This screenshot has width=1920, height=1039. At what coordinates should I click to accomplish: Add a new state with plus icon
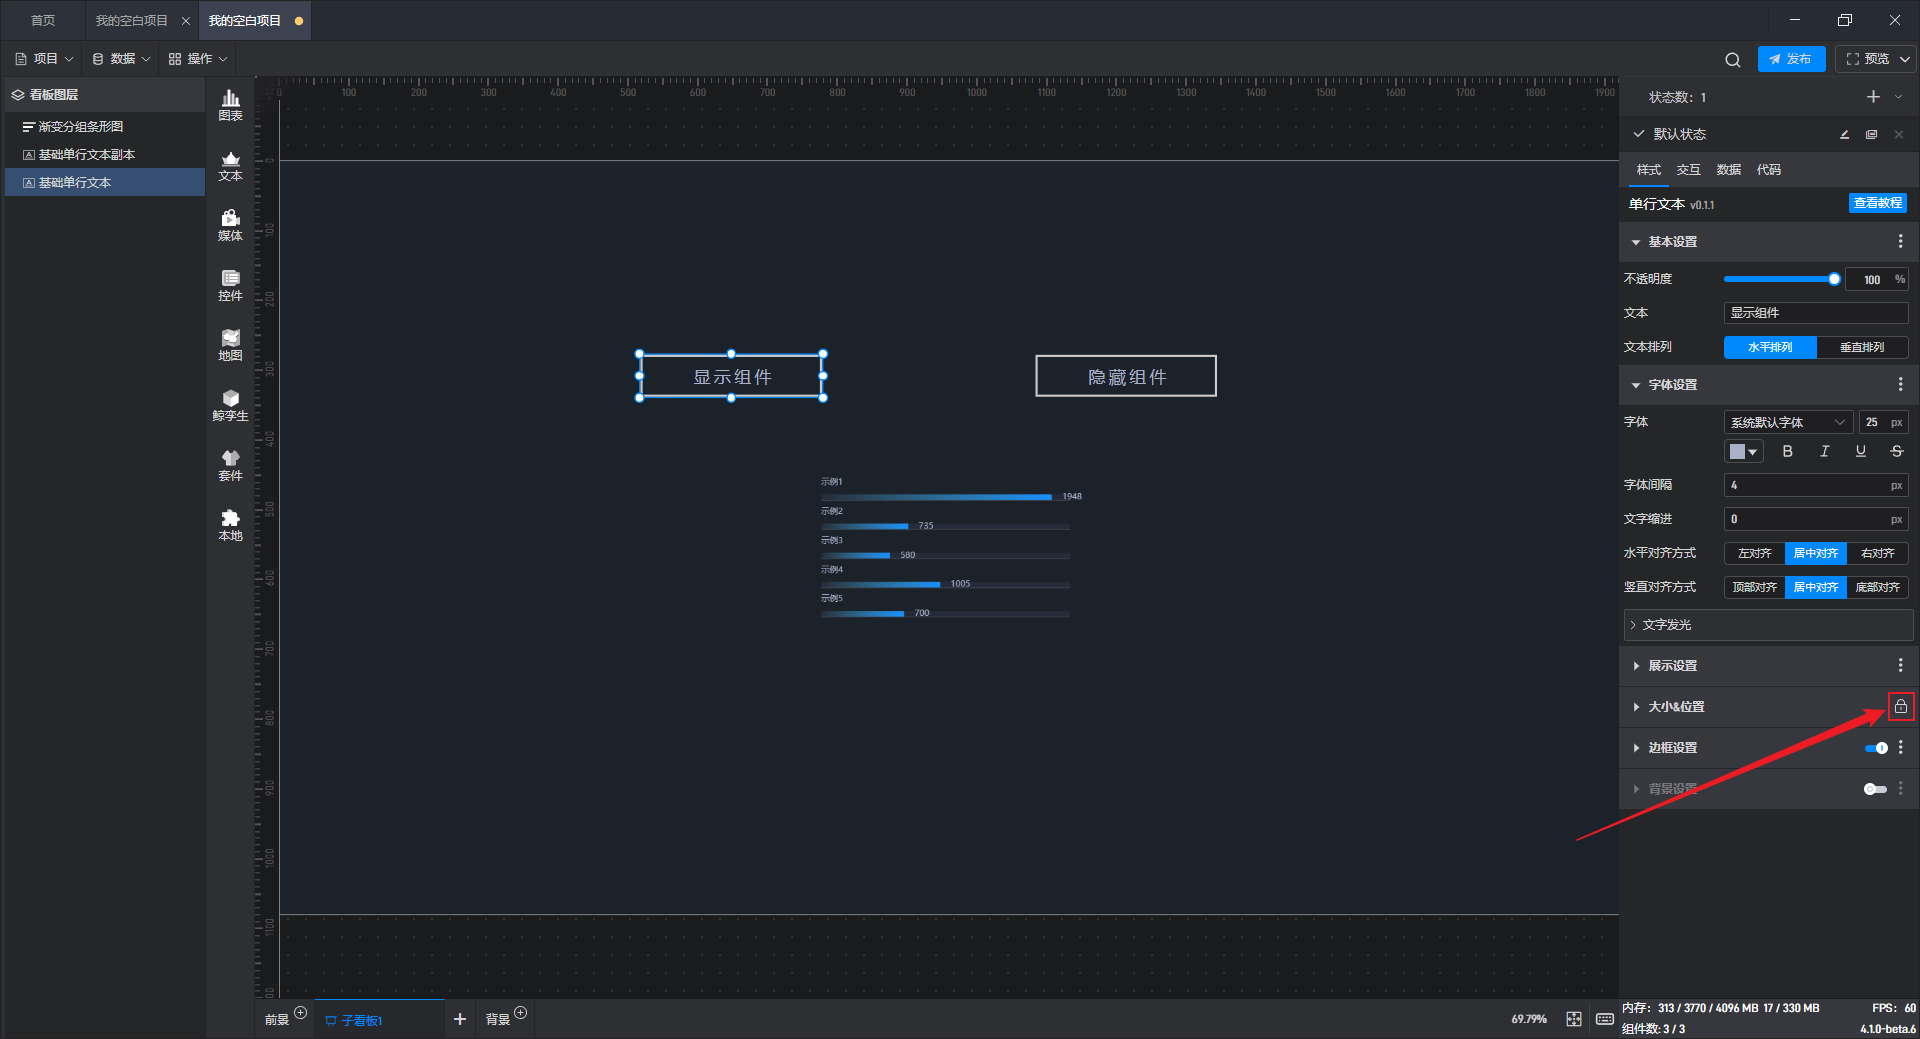coord(1873,97)
